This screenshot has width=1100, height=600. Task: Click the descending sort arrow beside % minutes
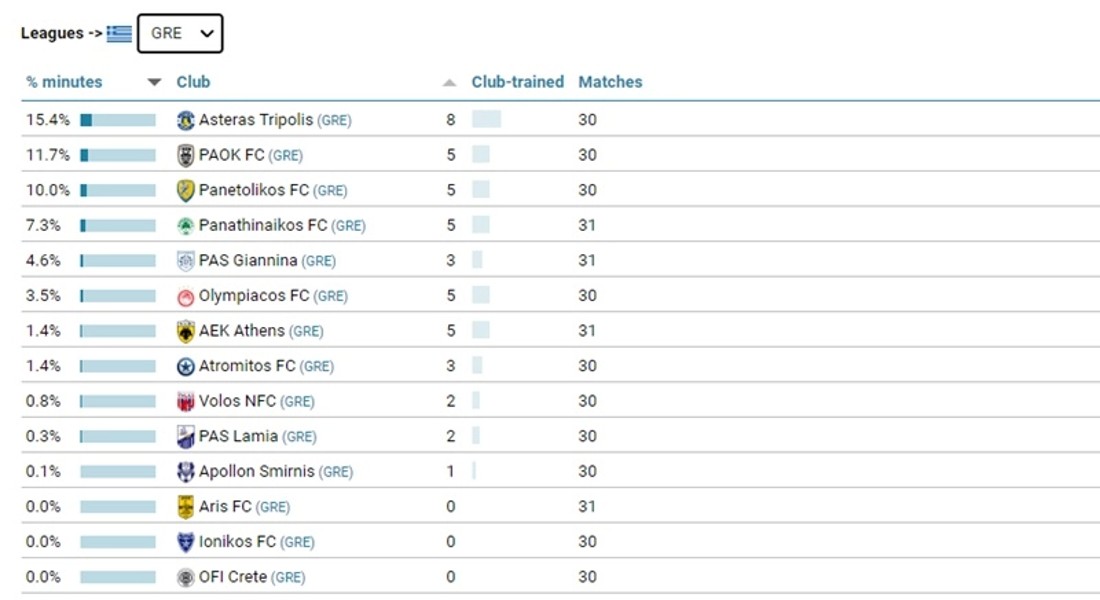pyautogui.click(x=154, y=82)
